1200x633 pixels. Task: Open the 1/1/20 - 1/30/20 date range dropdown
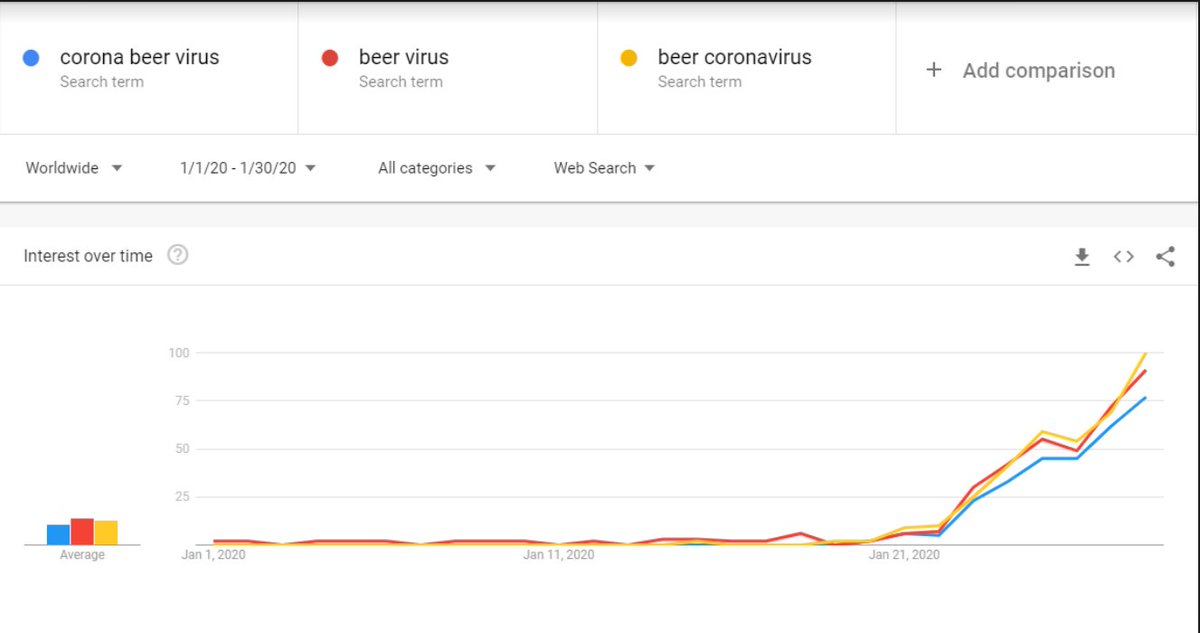pyautogui.click(x=248, y=168)
